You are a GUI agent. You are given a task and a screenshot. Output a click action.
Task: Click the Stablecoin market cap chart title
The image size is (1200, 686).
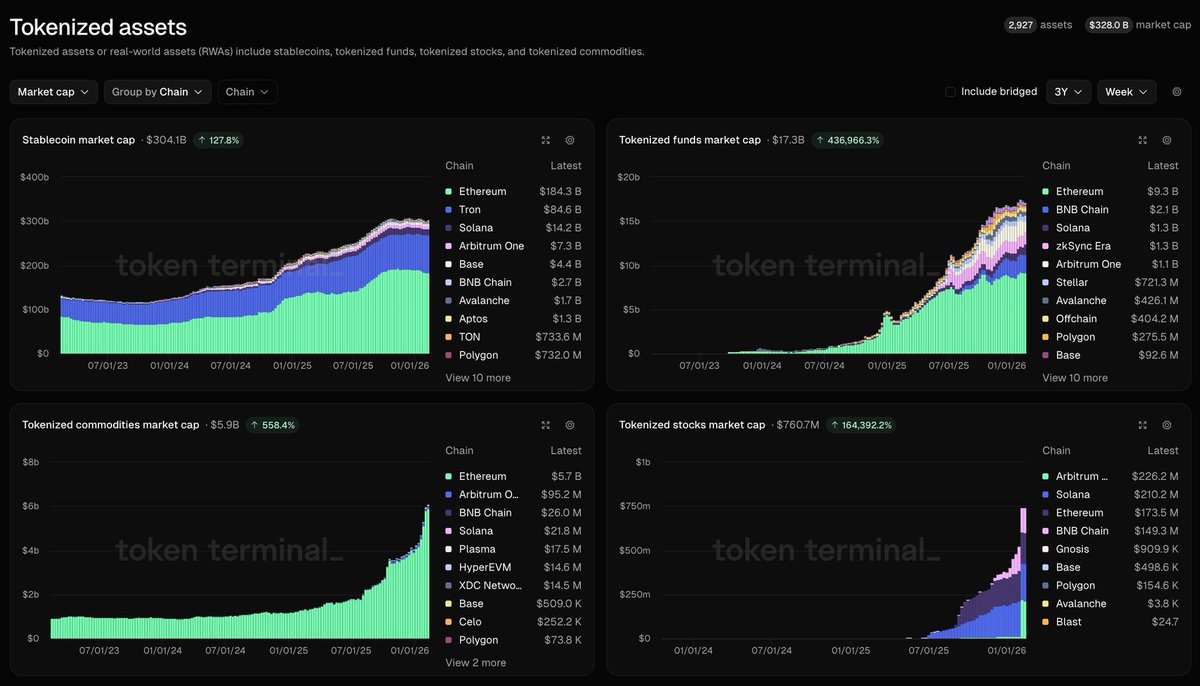(x=78, y=140)
